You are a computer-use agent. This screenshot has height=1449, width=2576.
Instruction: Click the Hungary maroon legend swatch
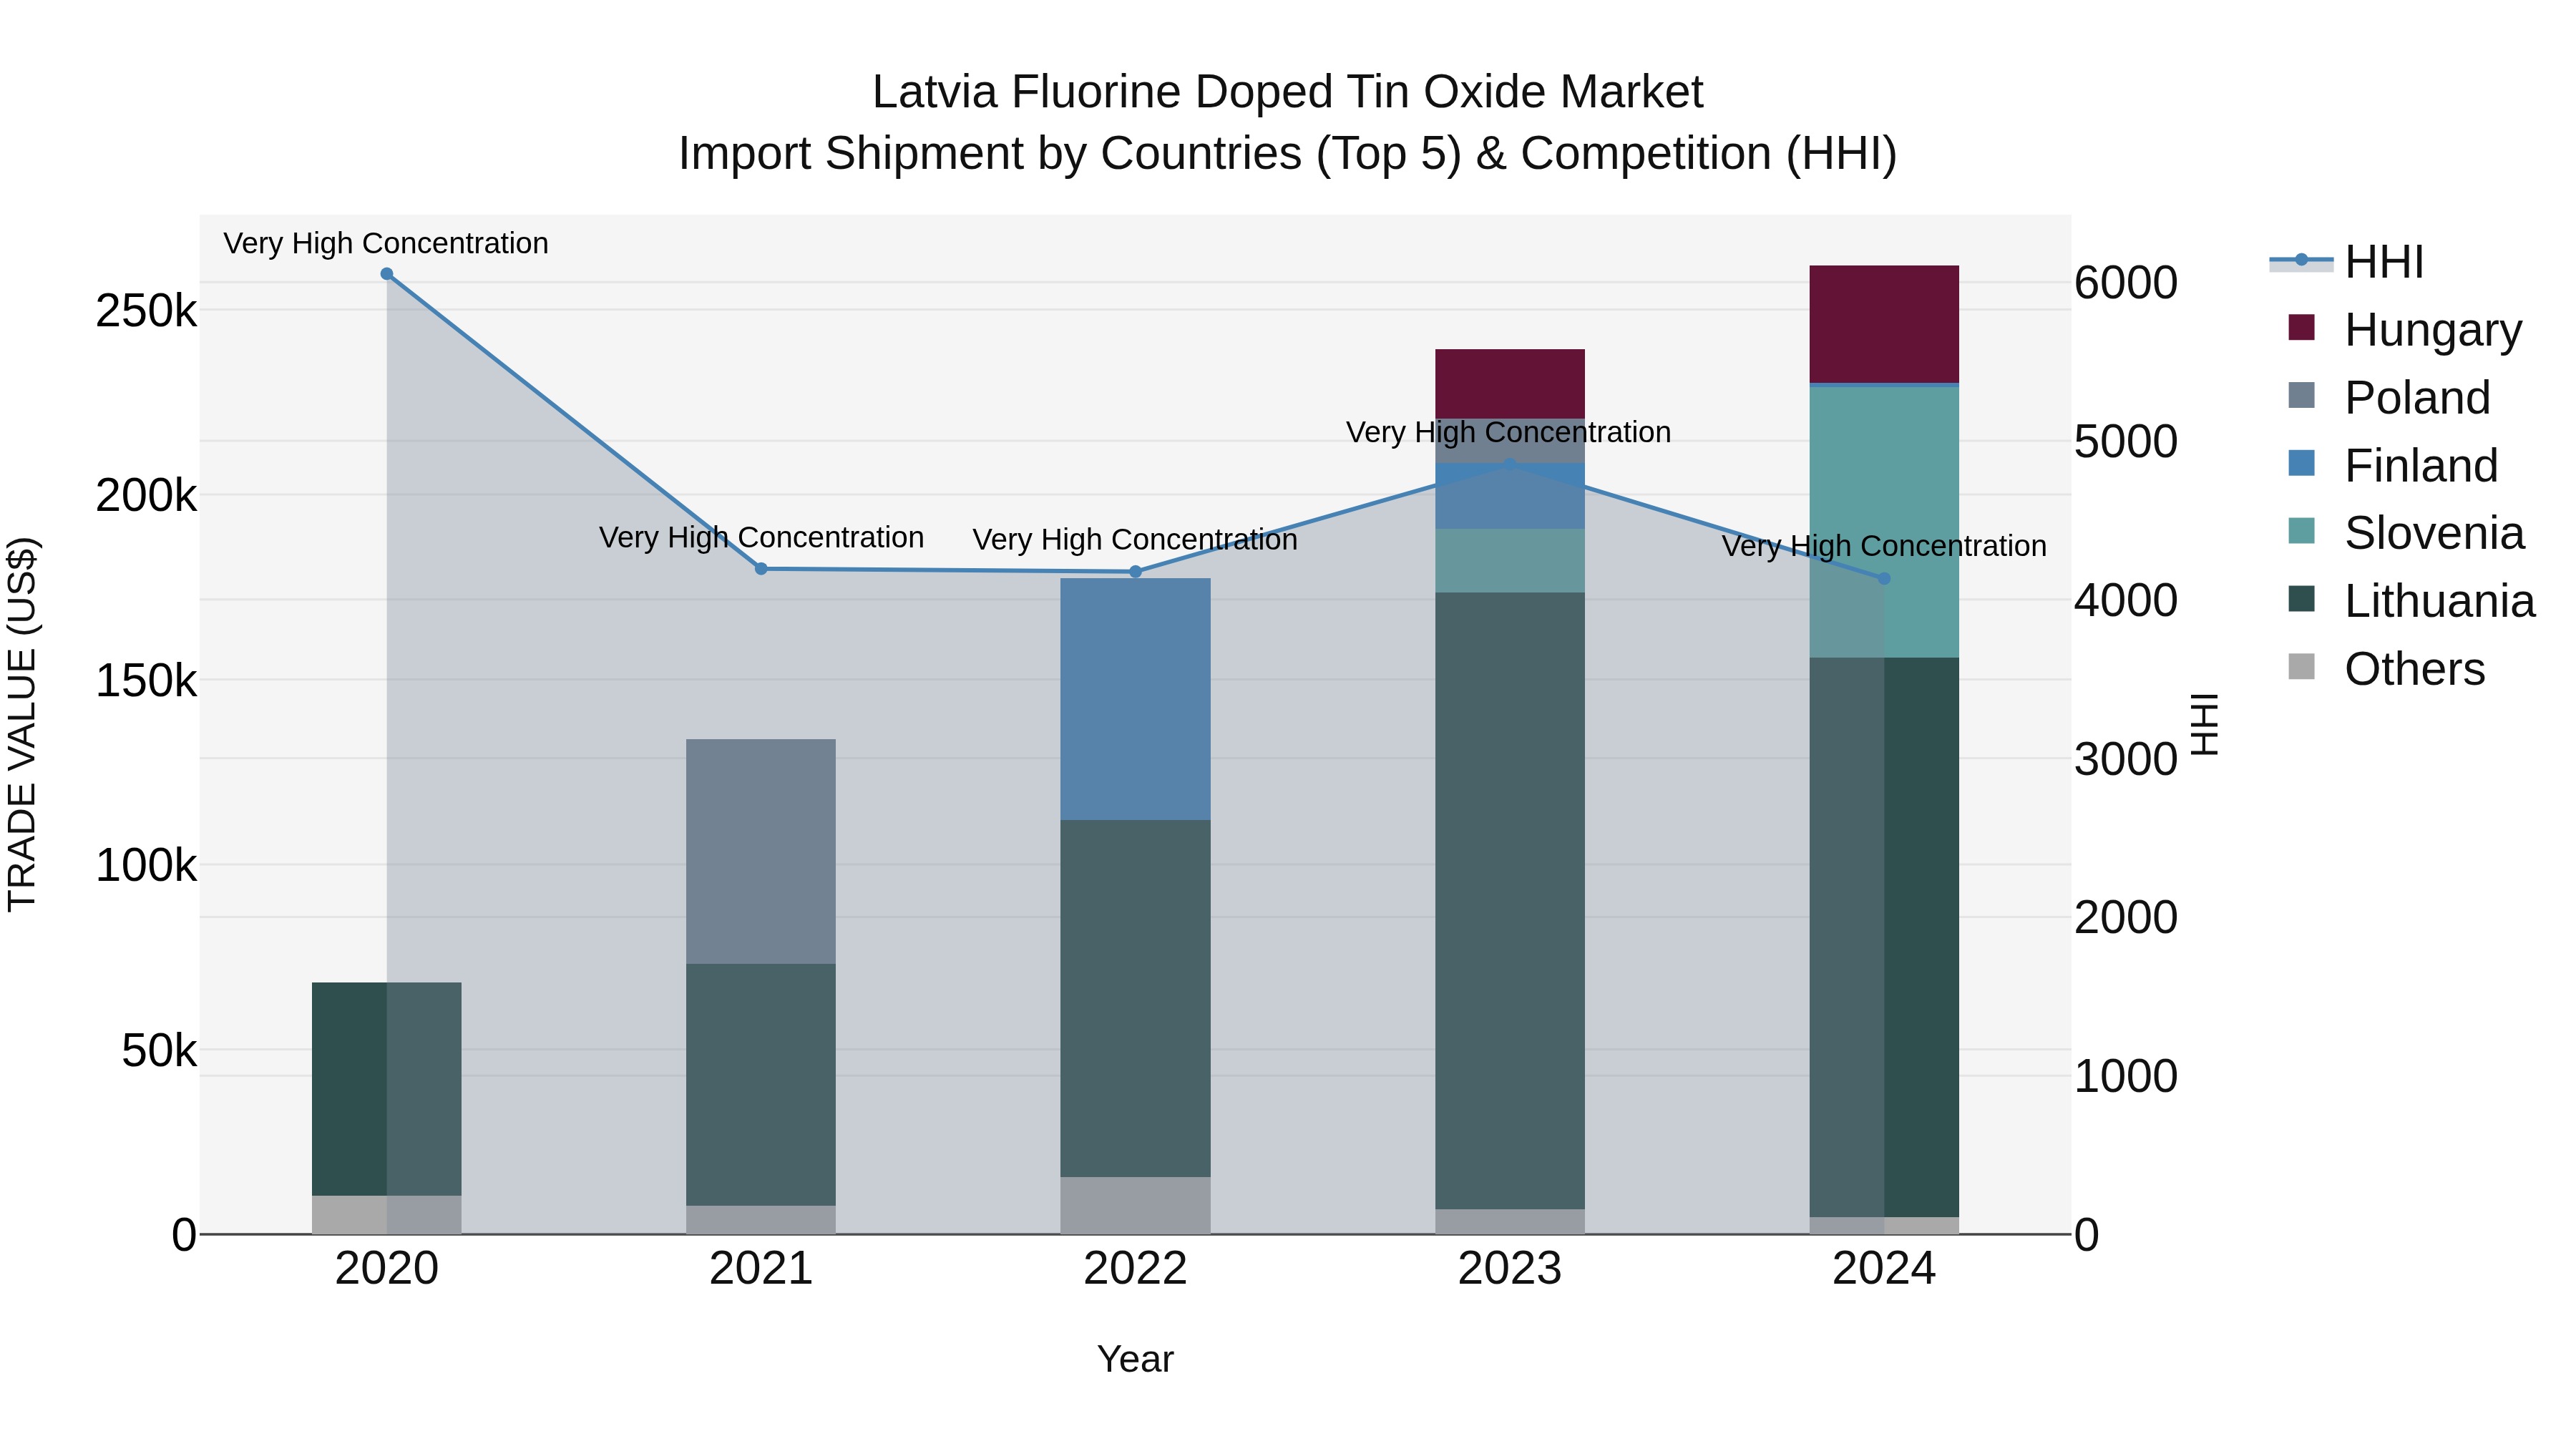(x=2301, y=327)
